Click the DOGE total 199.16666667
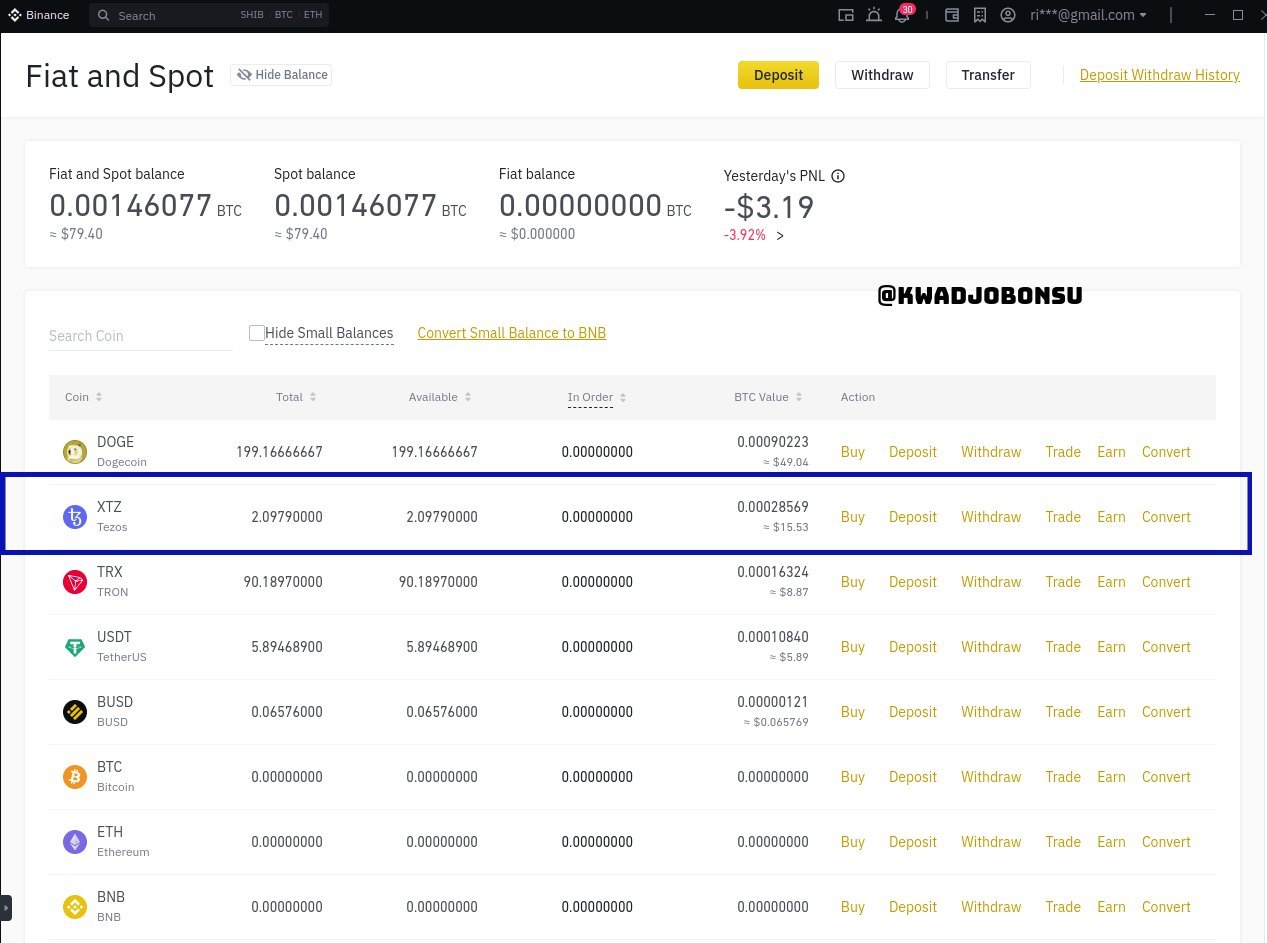The image size is (1267, 943). pos(279,452)
